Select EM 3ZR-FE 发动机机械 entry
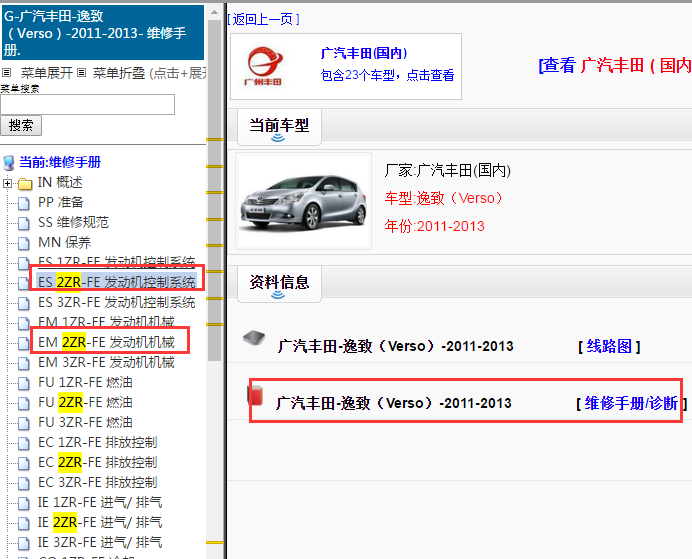The height and width of the screenshot is (559, 692). tap(106, 362)
